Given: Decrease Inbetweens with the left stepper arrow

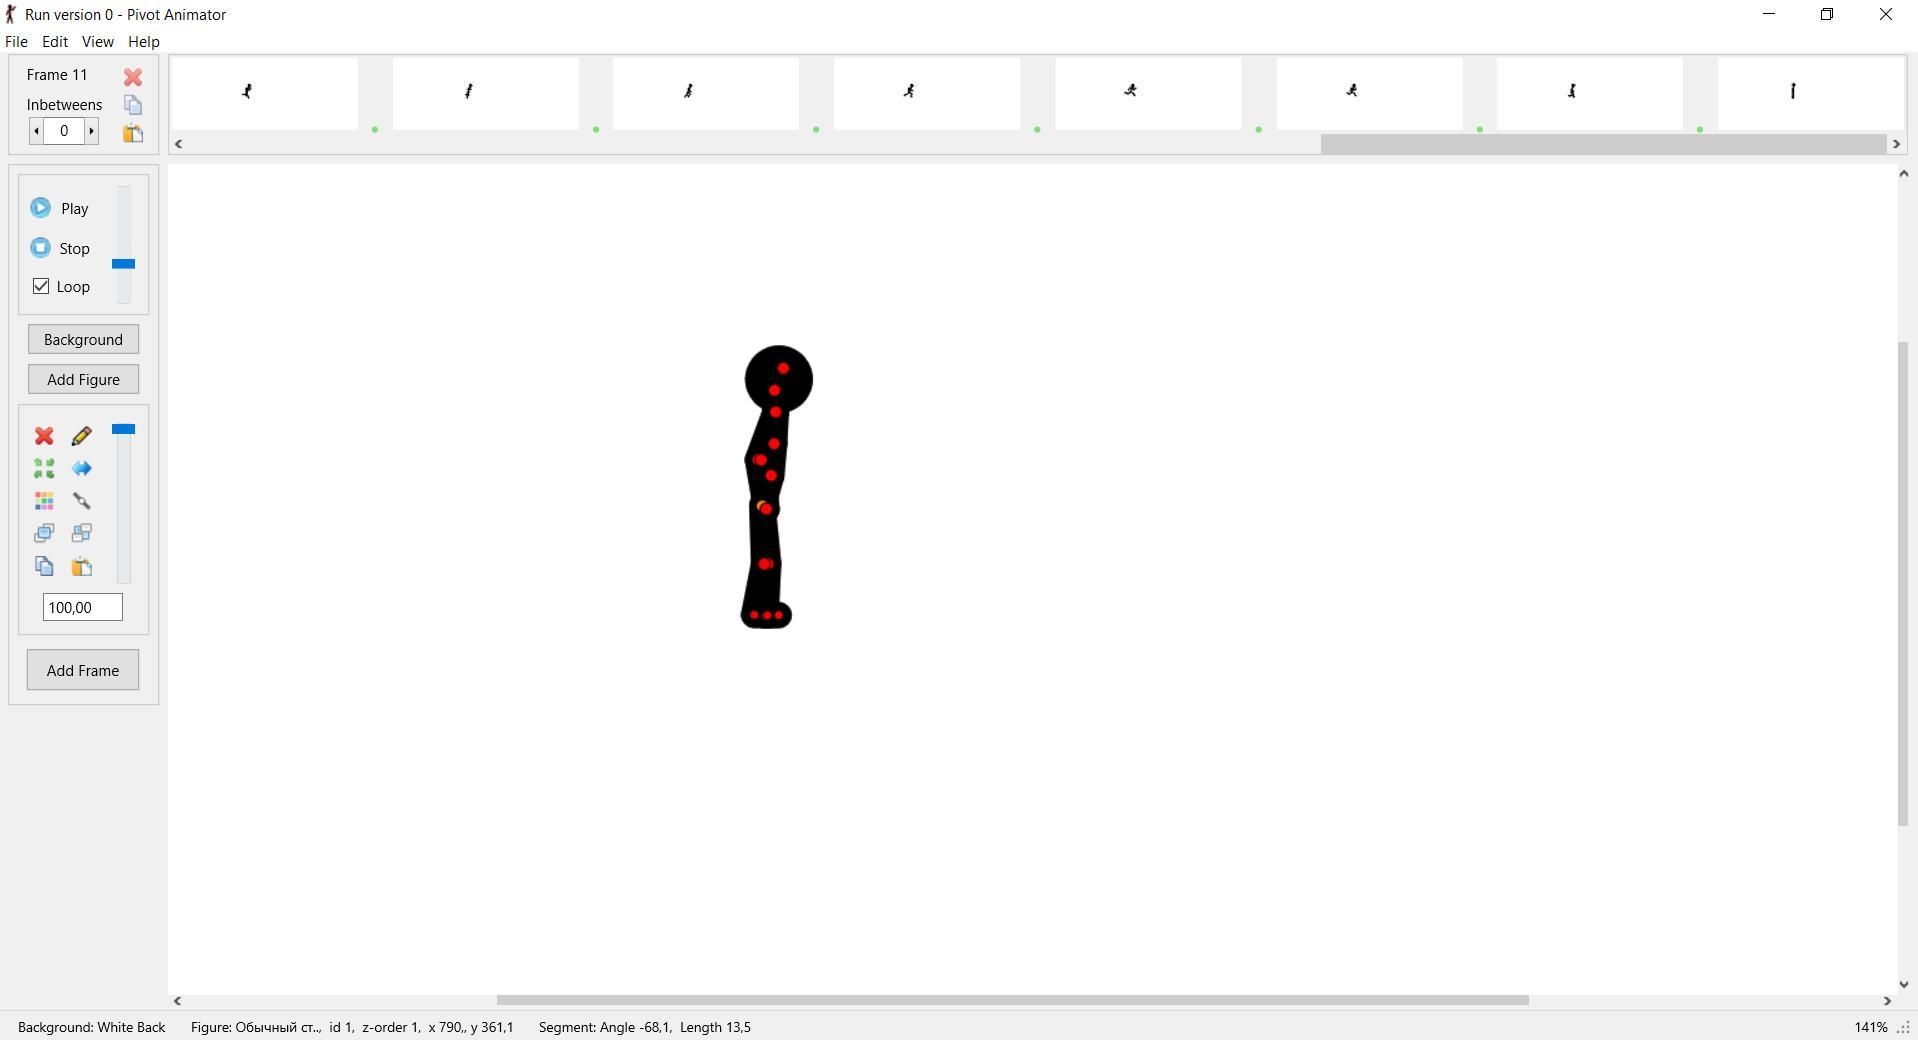Looking at the screenshot, I should pyautogui.click(x=37, y=131).
